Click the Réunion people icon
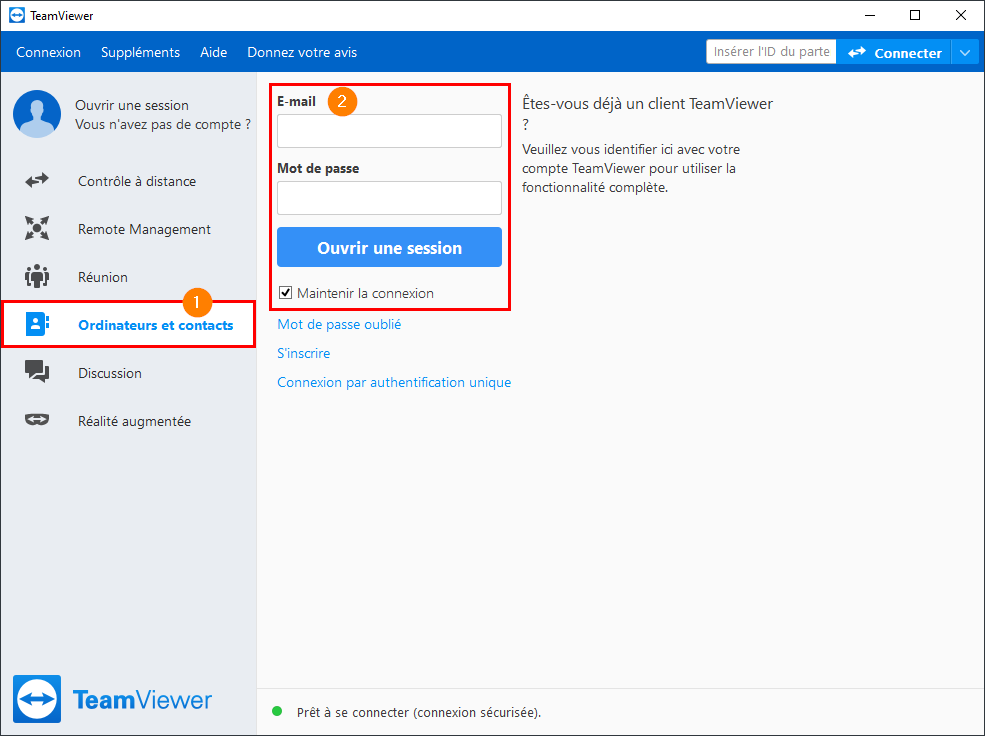 [x=37, y=276]
